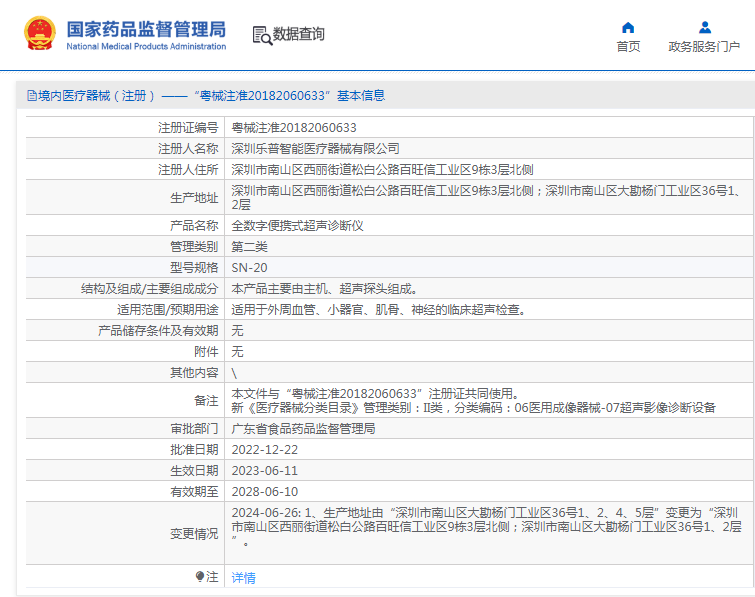Click the 变更情况 change record text
This screenshot has width=755, height=597.
pos(486,527)
